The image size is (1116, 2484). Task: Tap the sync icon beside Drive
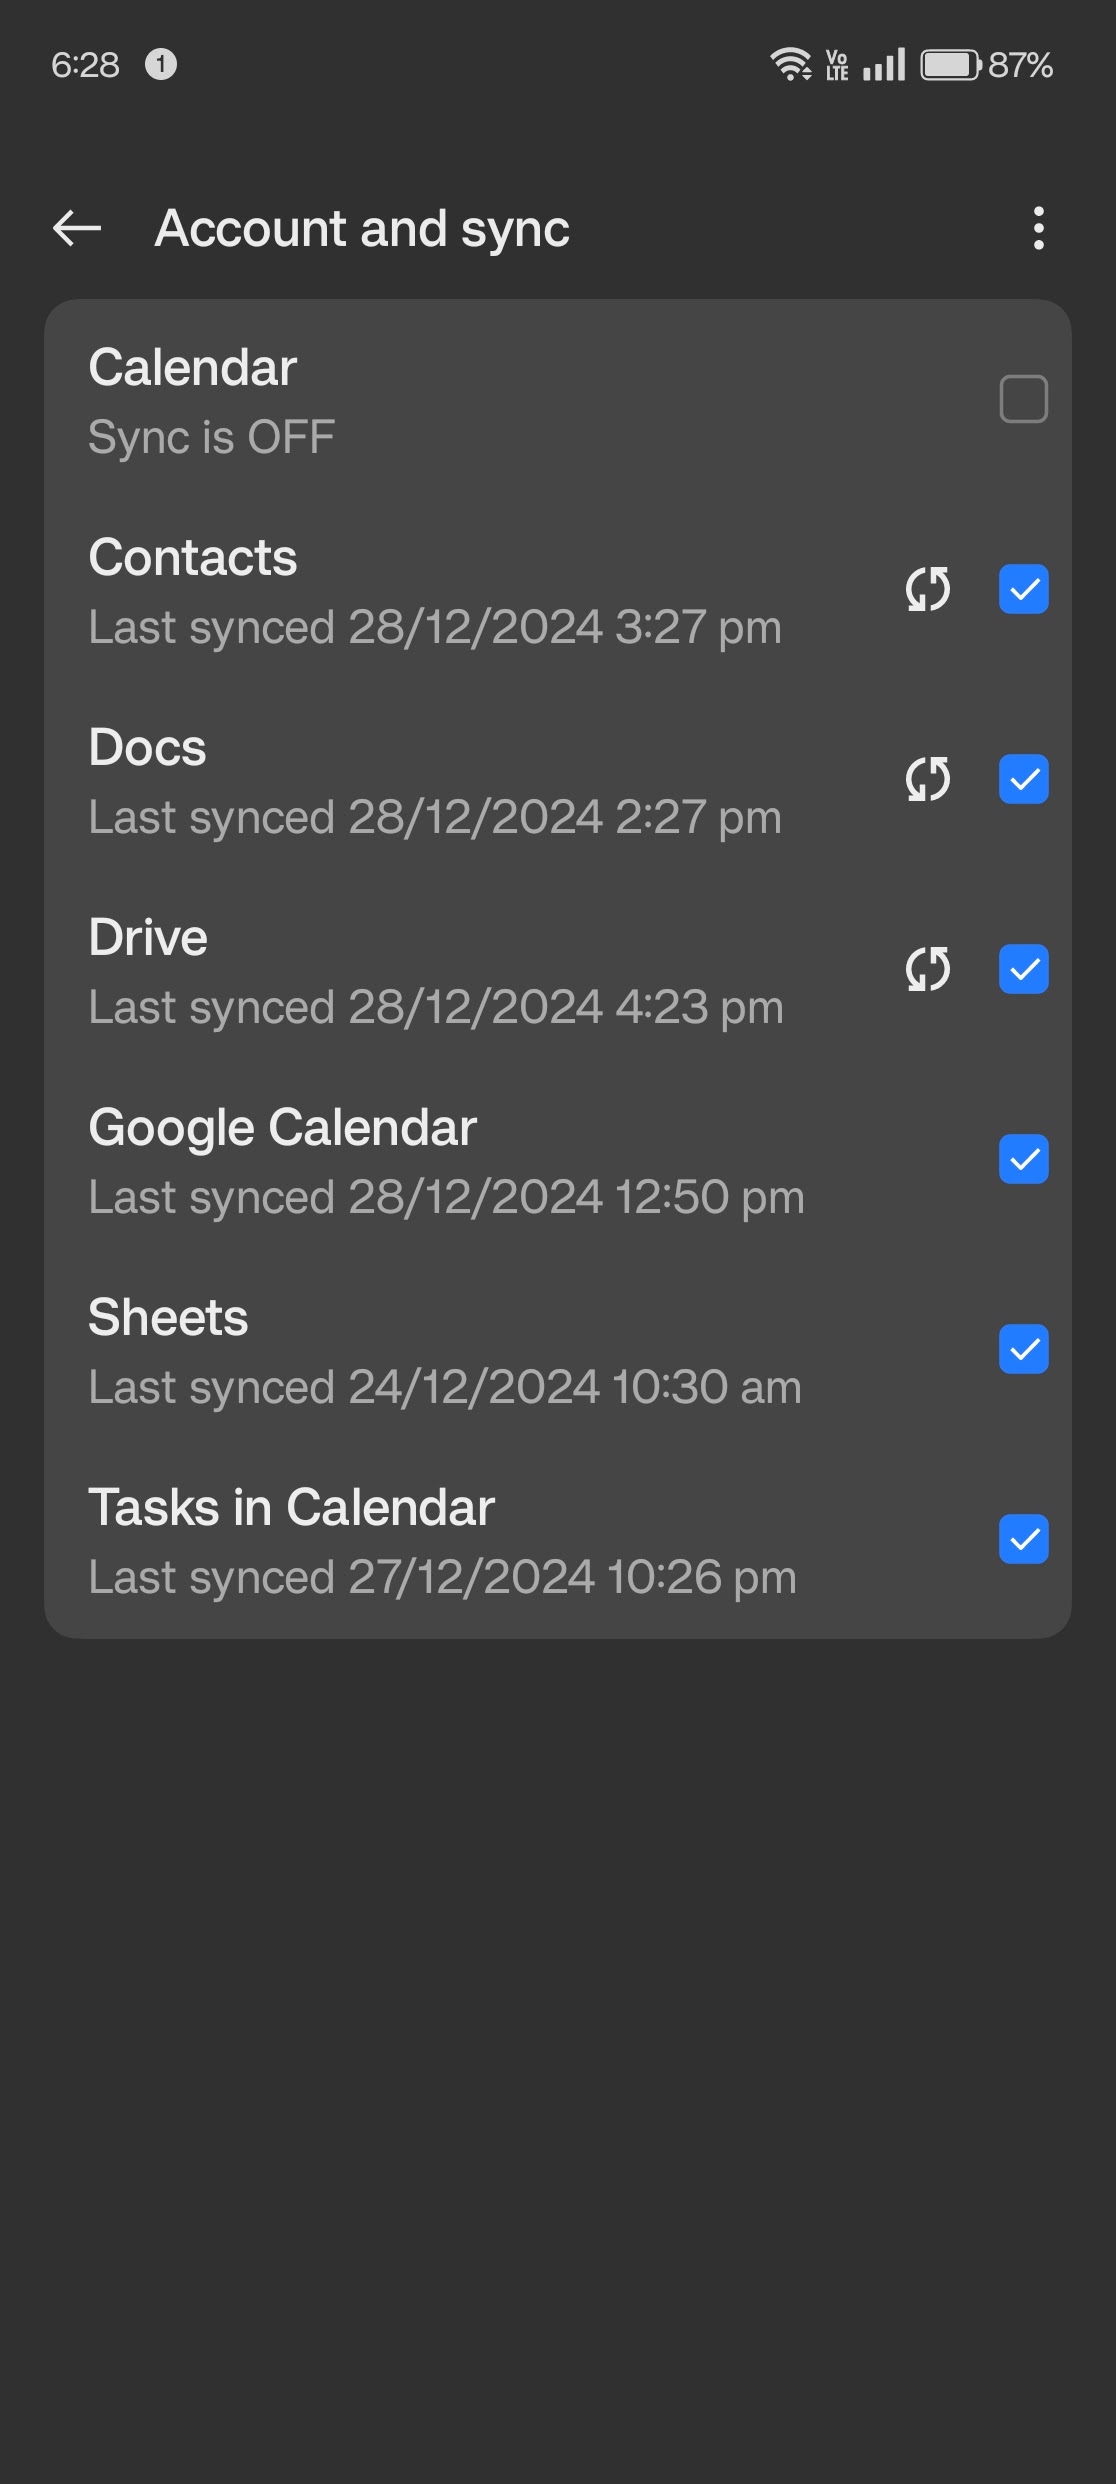coord(927,969)
